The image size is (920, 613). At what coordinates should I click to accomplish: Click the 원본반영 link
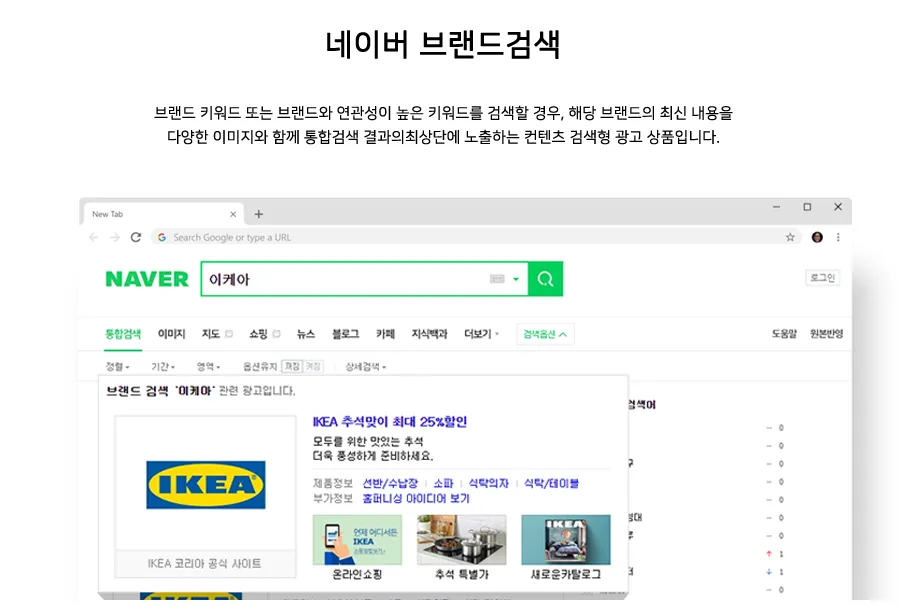pyautogui.click(x=826, y=334)
